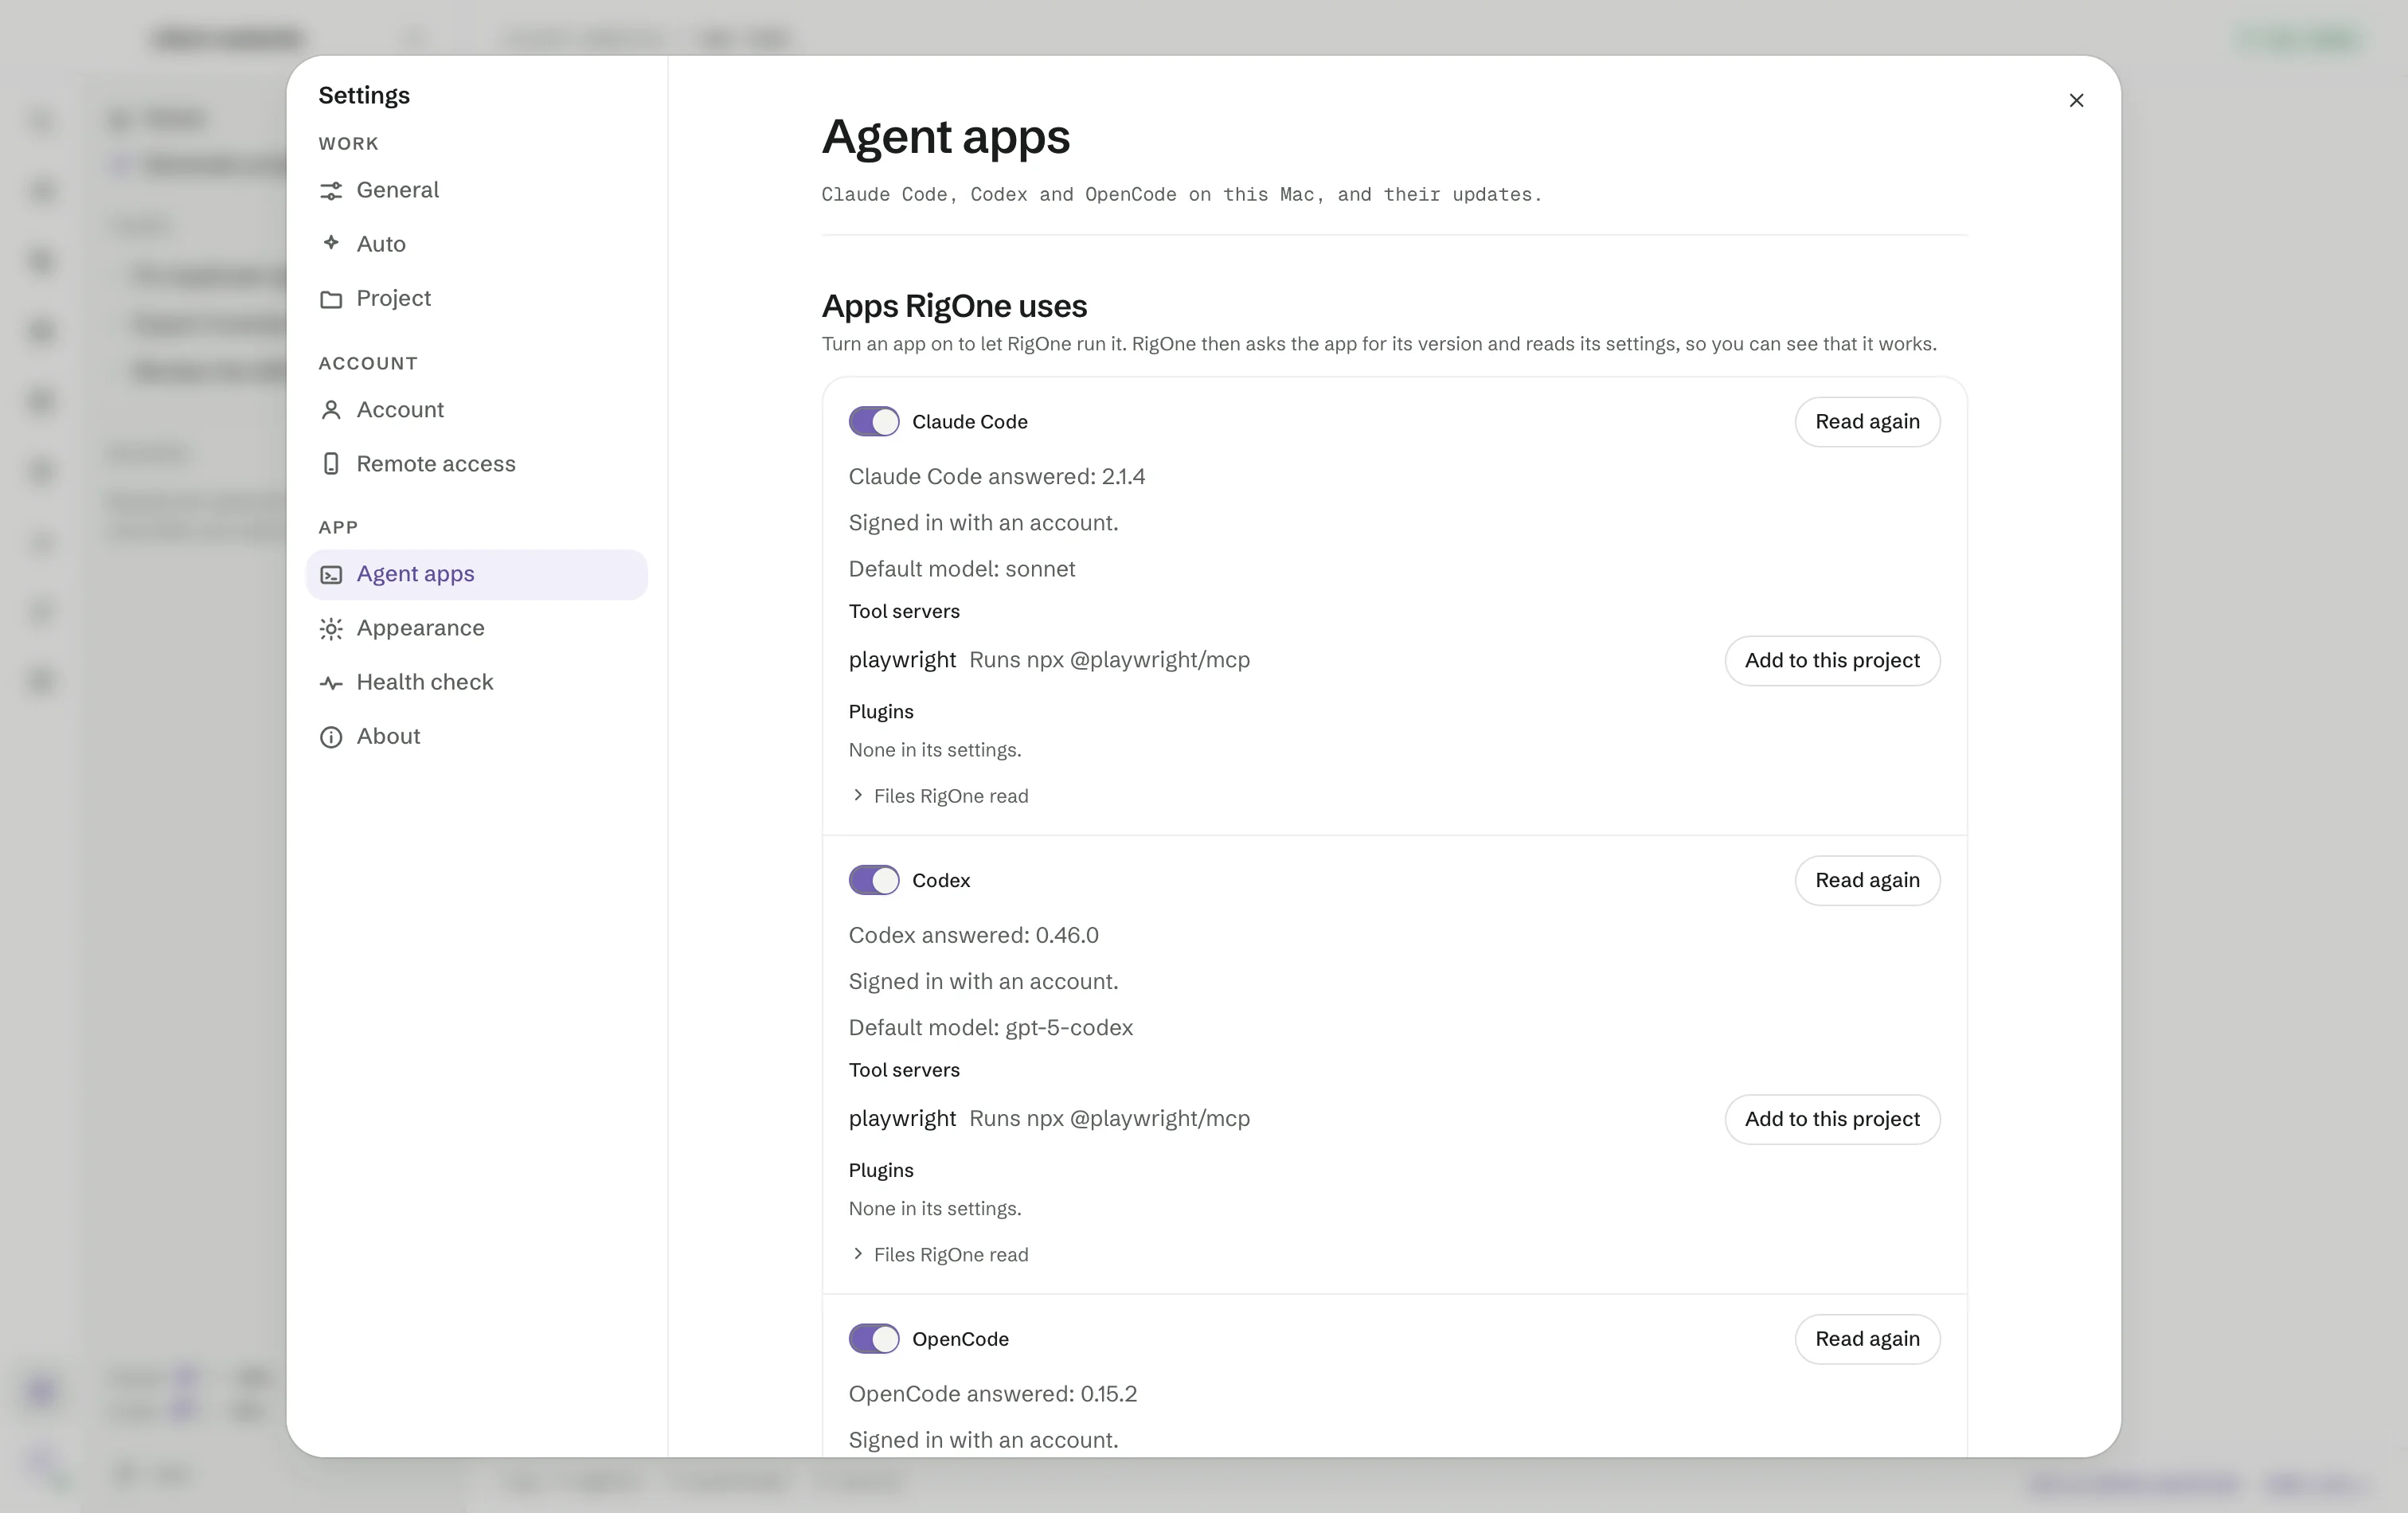This screenshot has height=1513, width=2408.
Task: Click the 'Apps RigOne uses' heading
Action: 954,306
